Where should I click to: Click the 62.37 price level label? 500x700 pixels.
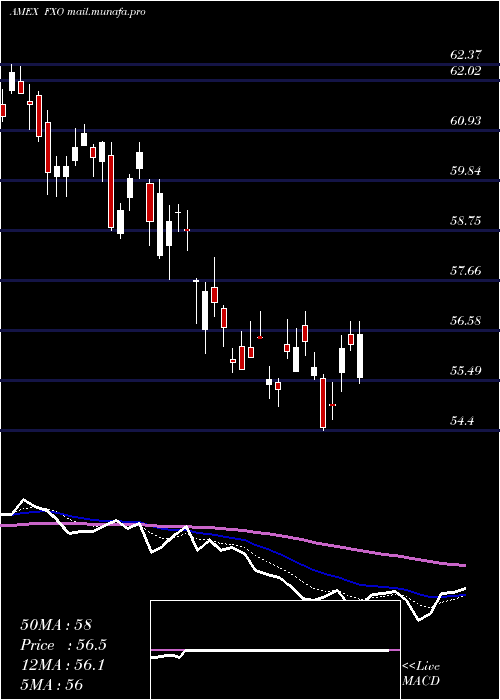[466, 55]
